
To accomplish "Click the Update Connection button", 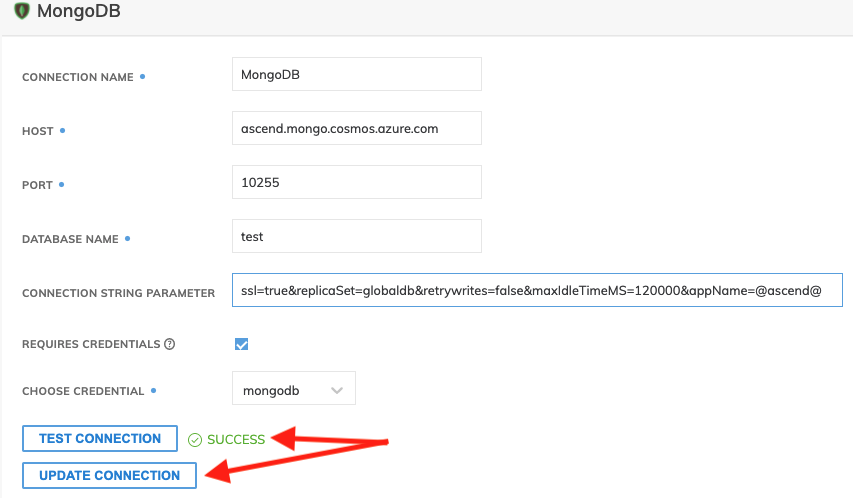I will [x=109, y=476].
